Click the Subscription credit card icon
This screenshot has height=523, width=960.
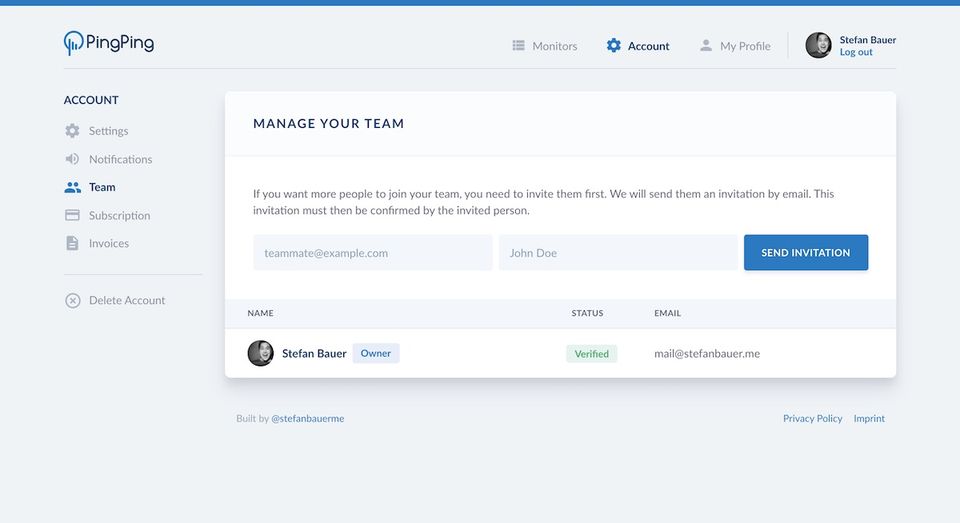click(72, 215)
